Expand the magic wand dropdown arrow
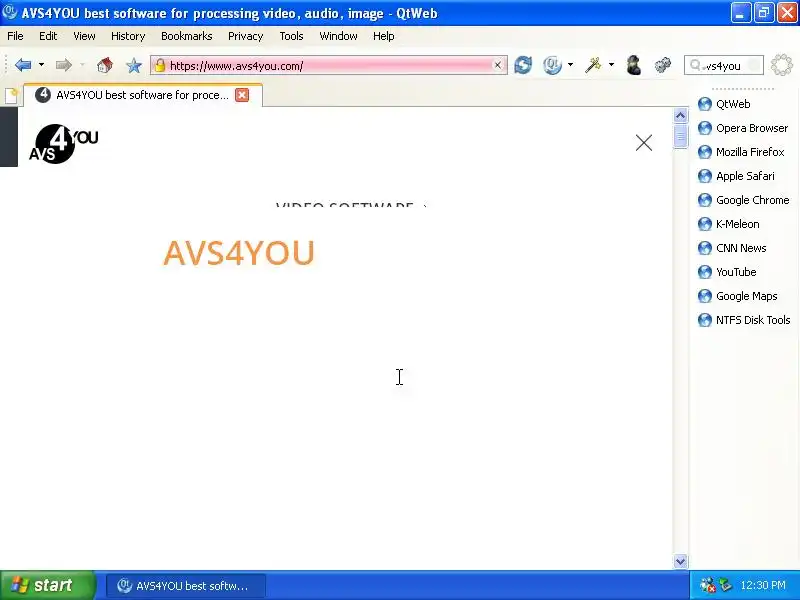The height and width of the screenshot is (600, 800). coord(611,65)
